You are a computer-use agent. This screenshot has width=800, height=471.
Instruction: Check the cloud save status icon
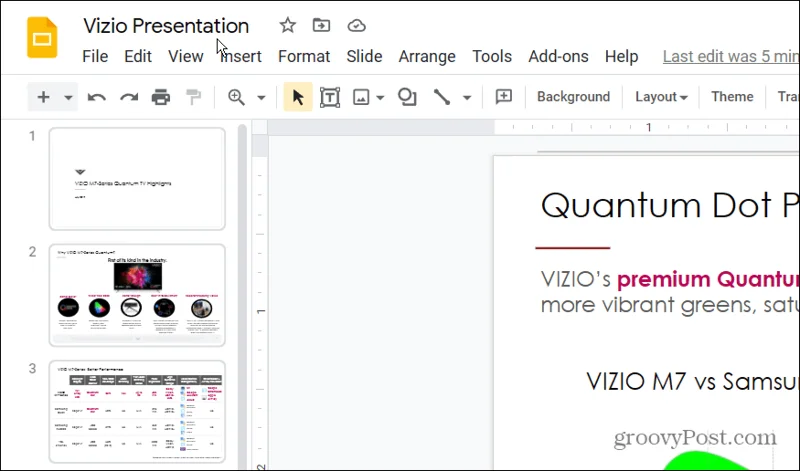tap(356, 26)
